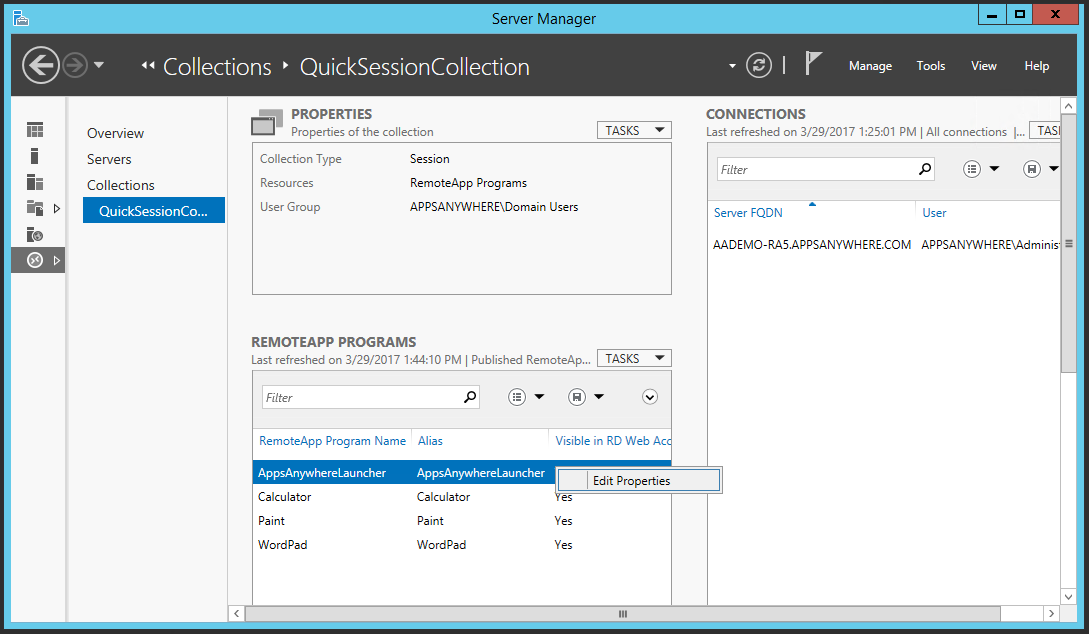1089x634 pixels.
Task: Select the Remote Desktop Services sidebar icon
Action: point(35,260)
